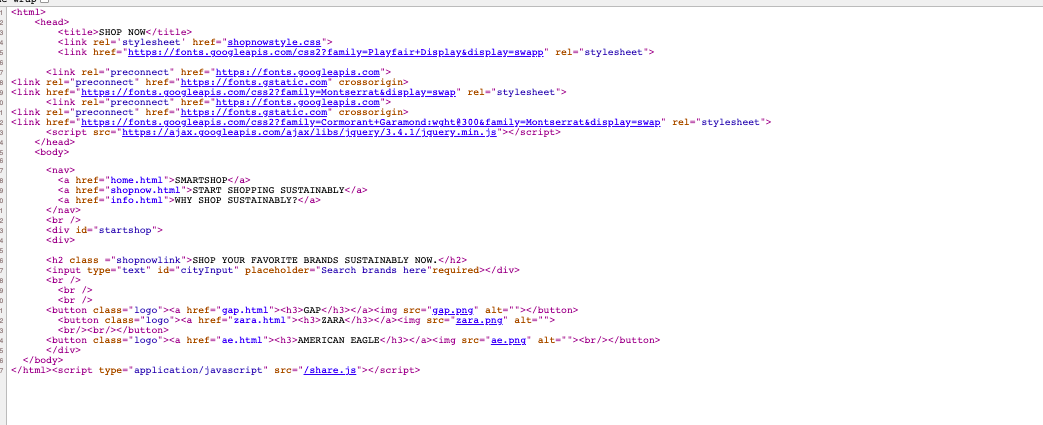Click the SMARTSHOP anchor text

pyautogui.click(x=202, y=180)
